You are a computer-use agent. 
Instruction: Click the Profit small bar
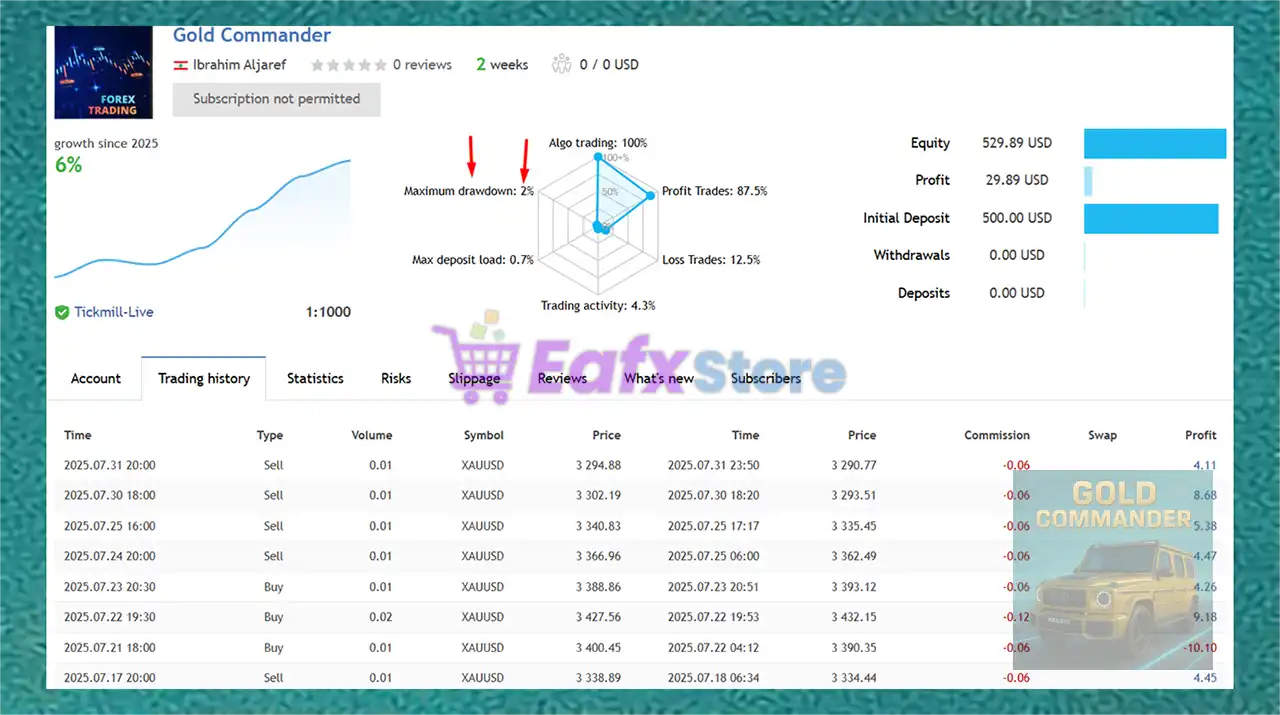click(1088, 180)
